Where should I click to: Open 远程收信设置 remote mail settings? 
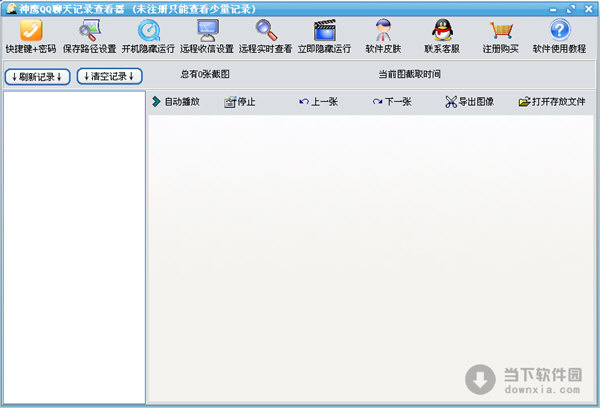tap(207, 37)
